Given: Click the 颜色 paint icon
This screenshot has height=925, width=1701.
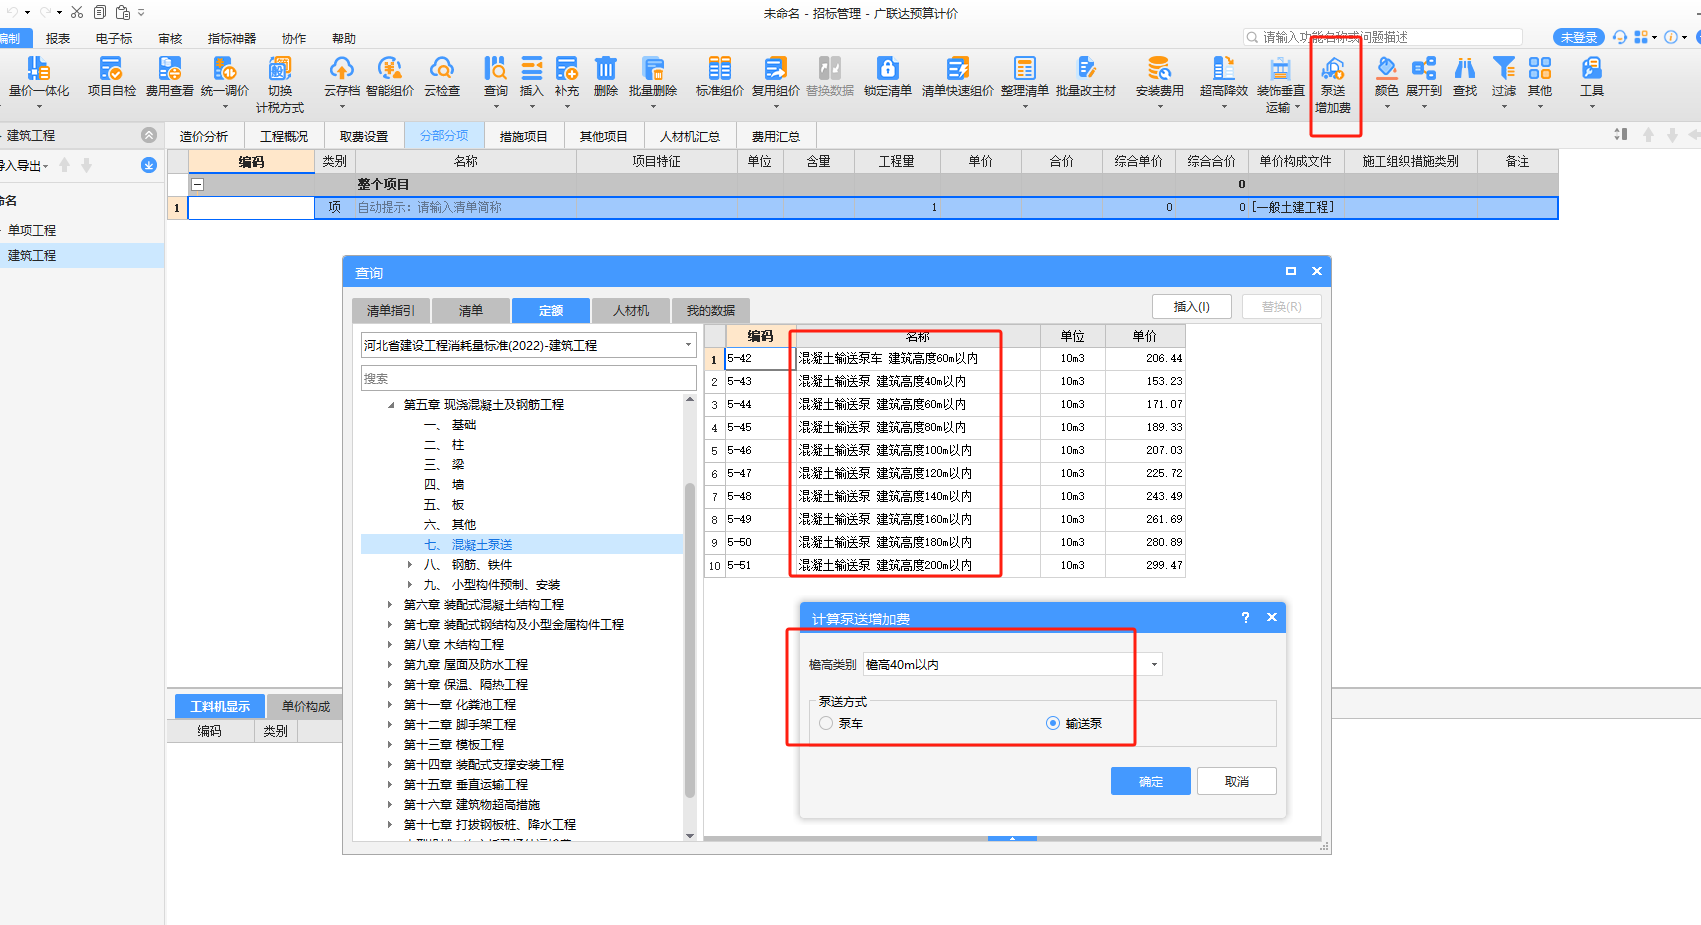Looking at the screenshot, I should pos(1387,78).
